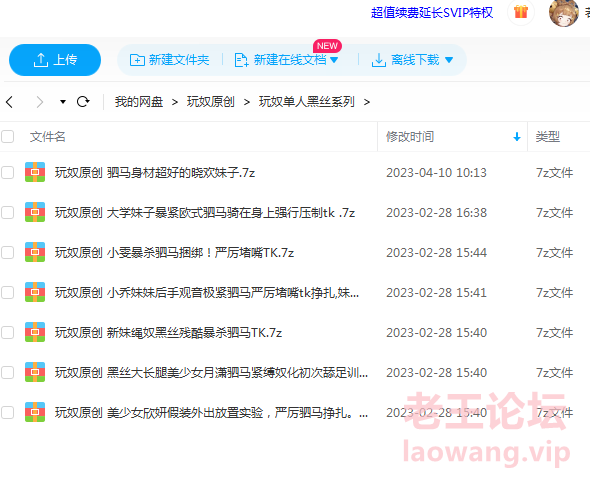Click the 7z icon of the 2023-02-28 16:38 file

[35, 212]
